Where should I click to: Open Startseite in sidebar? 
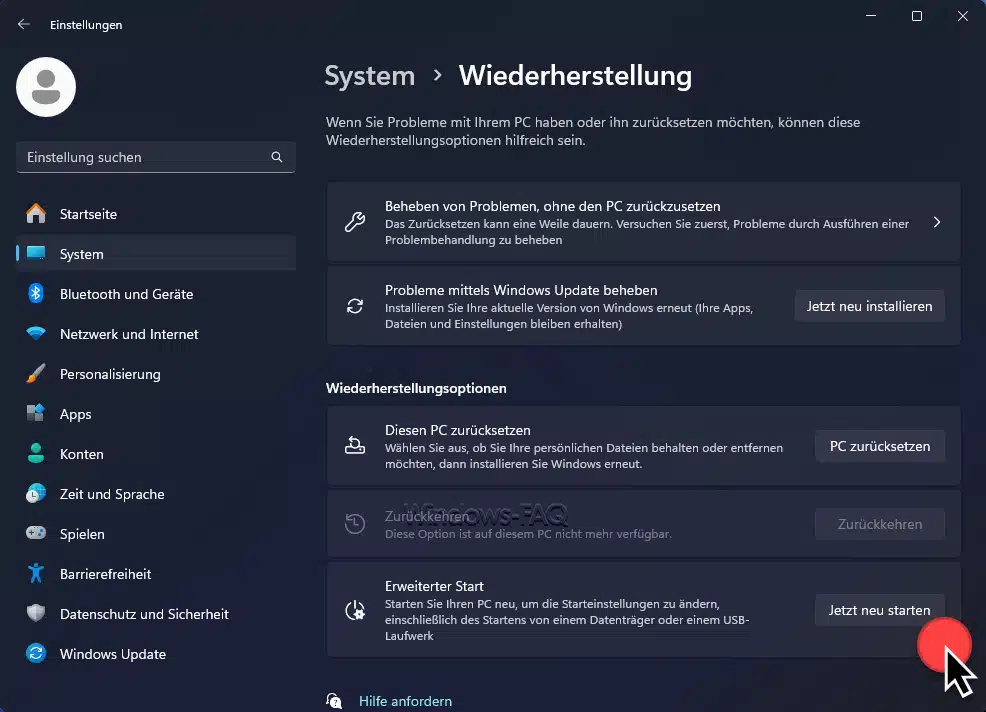pyautogui.click(x=156, y=214)
